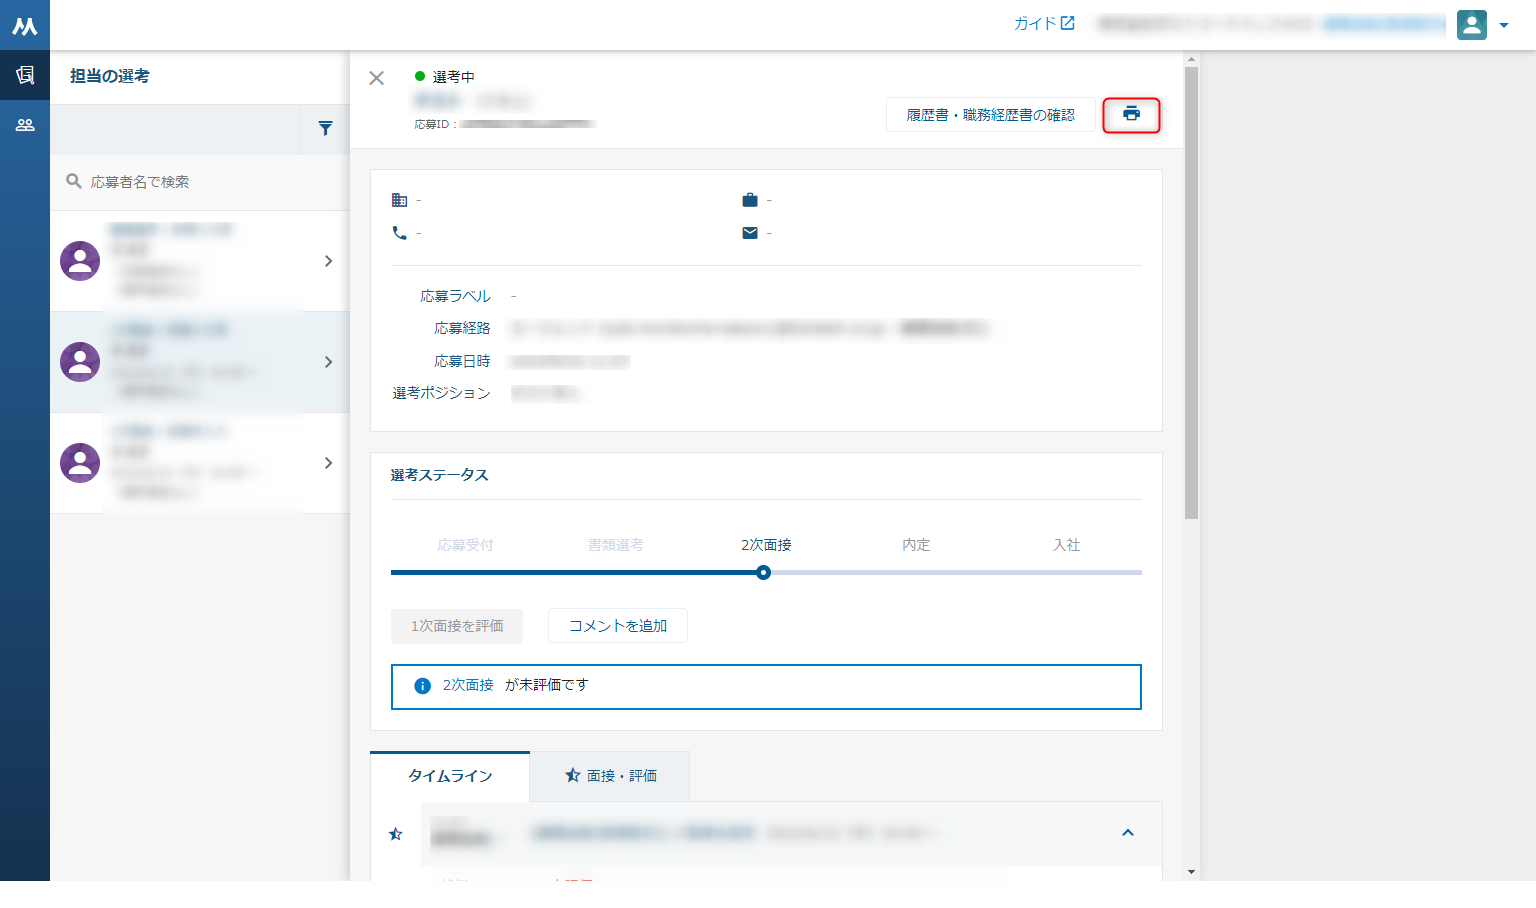Viewport: 1536px width, 908px height.
Task: Open the user account avatar menu
Action: (x=1472, y=25)
